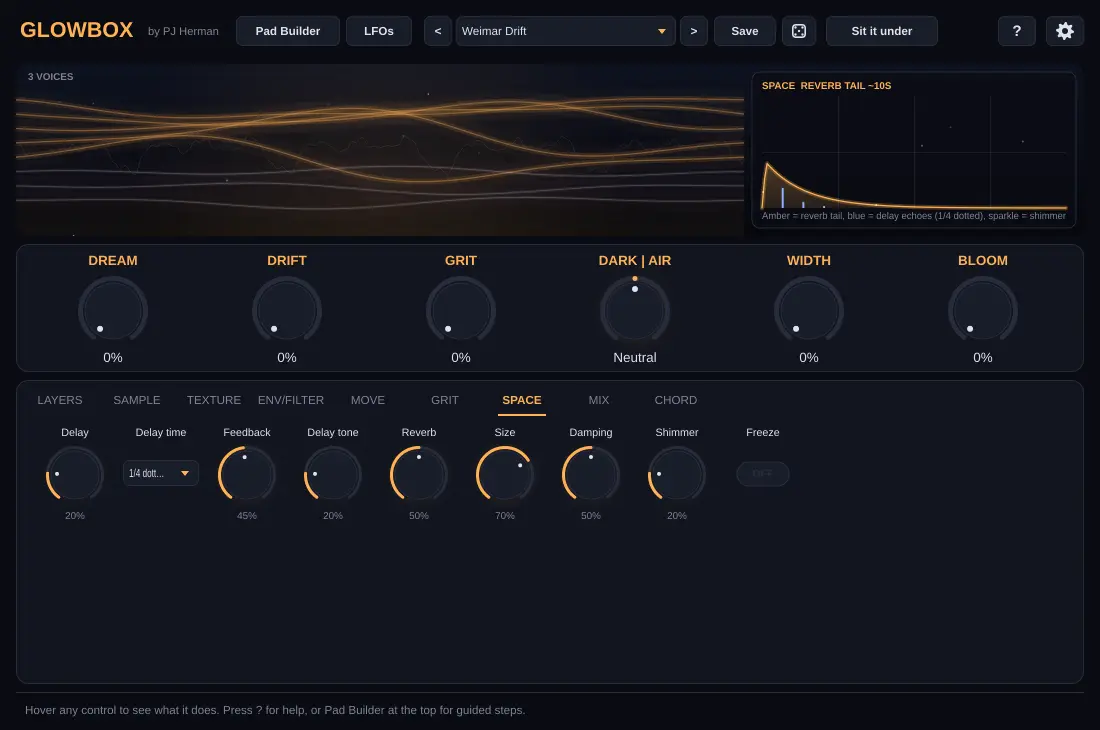Click the Shimmer knob
Viewport: 1100px width, 730px height.
(x=677, y=475)
